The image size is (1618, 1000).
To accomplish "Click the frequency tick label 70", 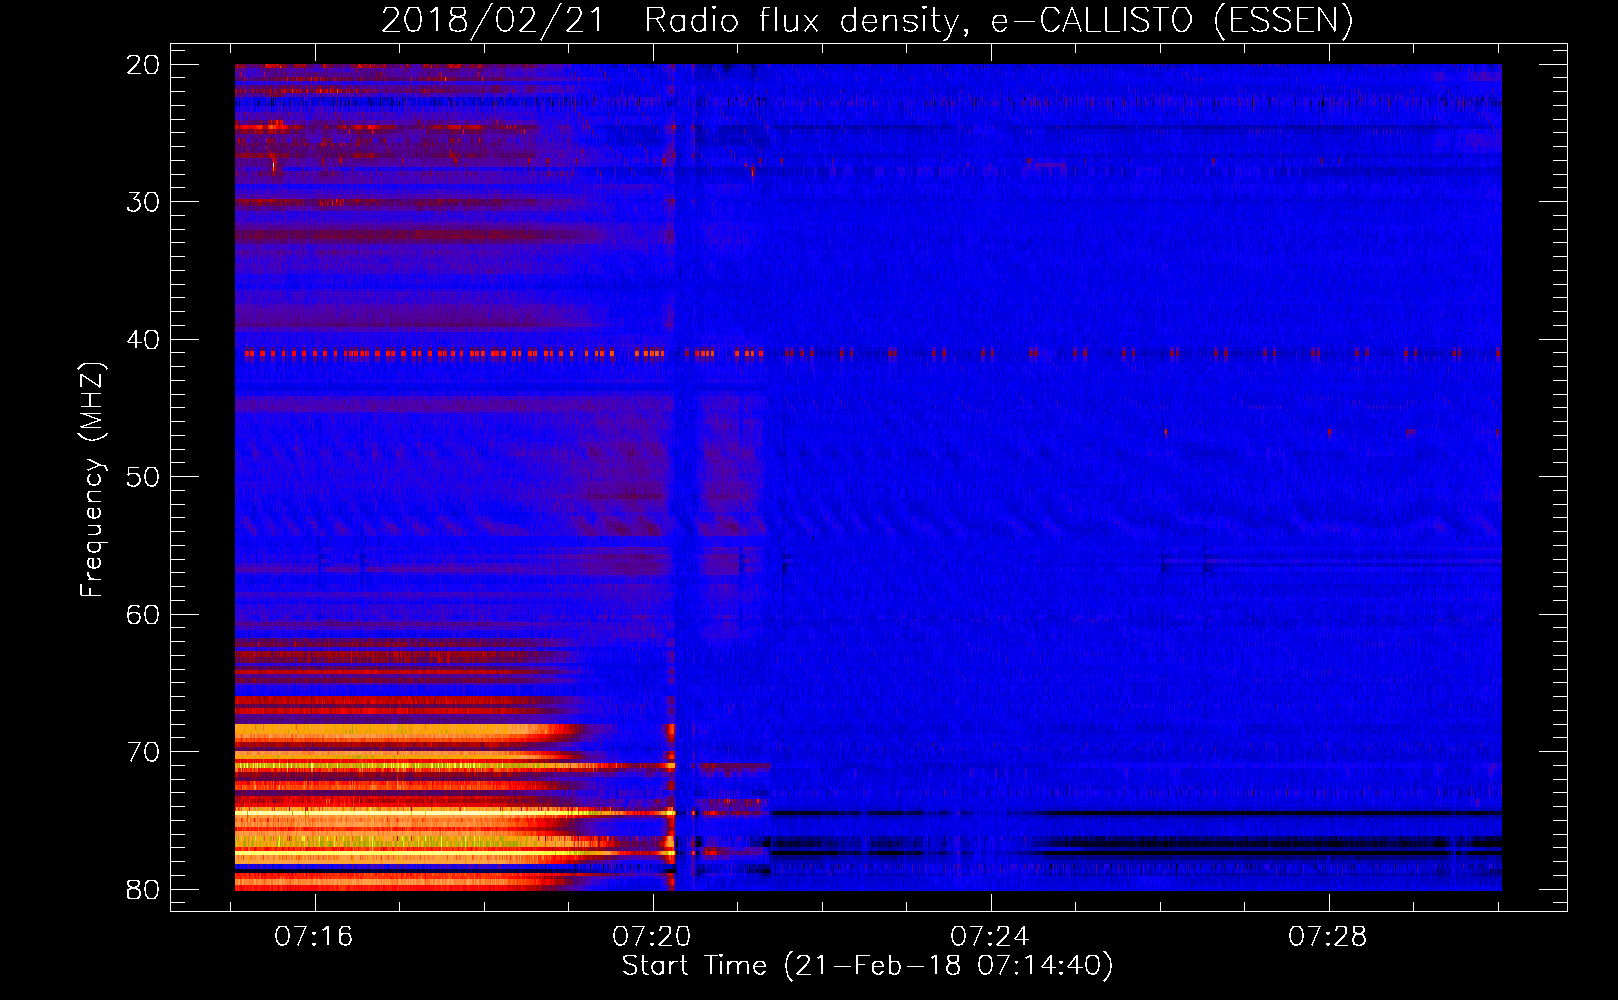I will pyautogui.click(x=143, y=752).
